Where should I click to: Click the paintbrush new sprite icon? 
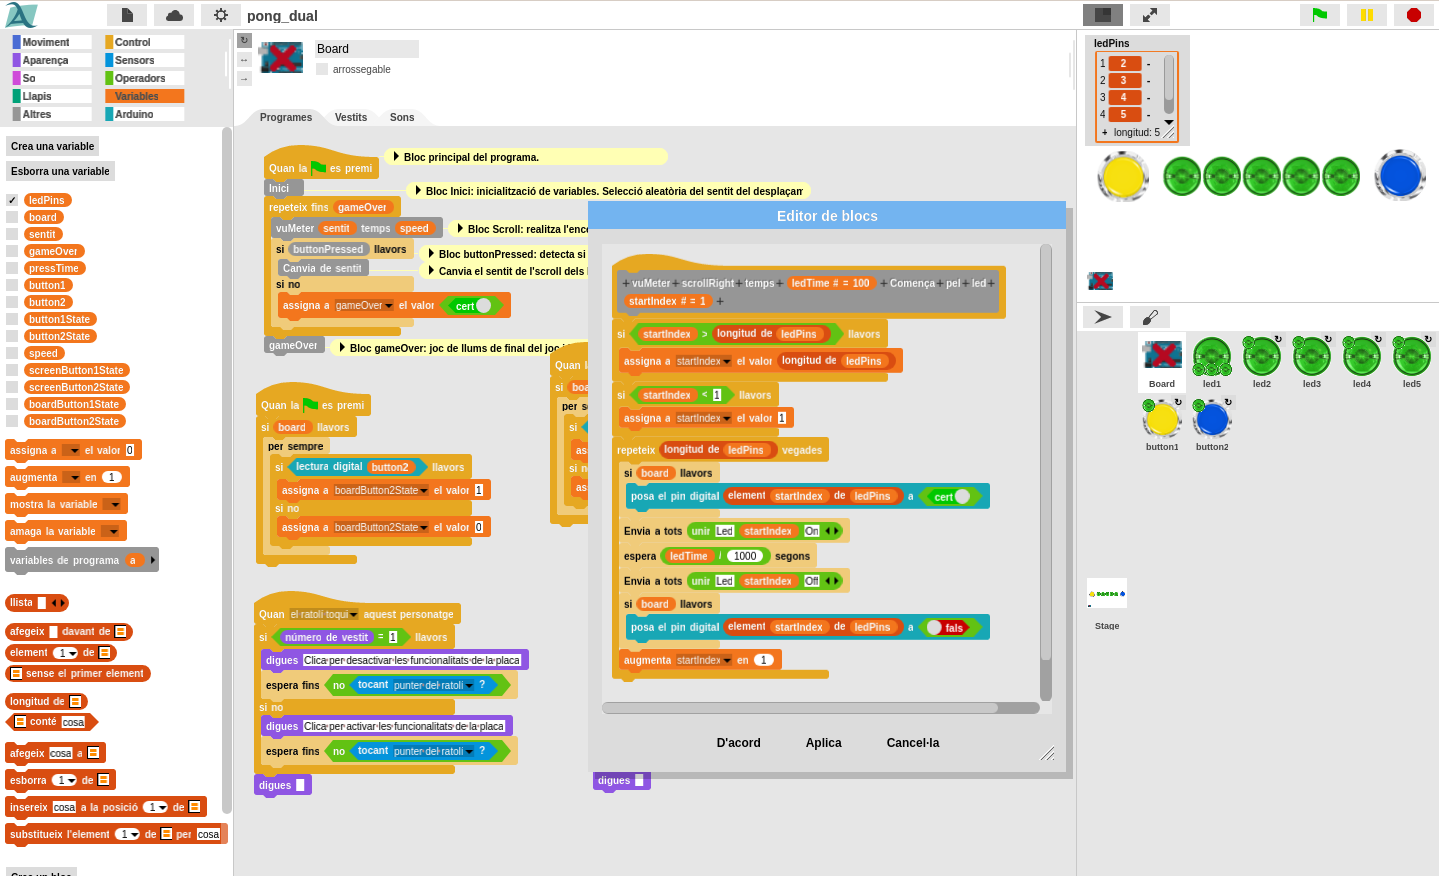1150,317
